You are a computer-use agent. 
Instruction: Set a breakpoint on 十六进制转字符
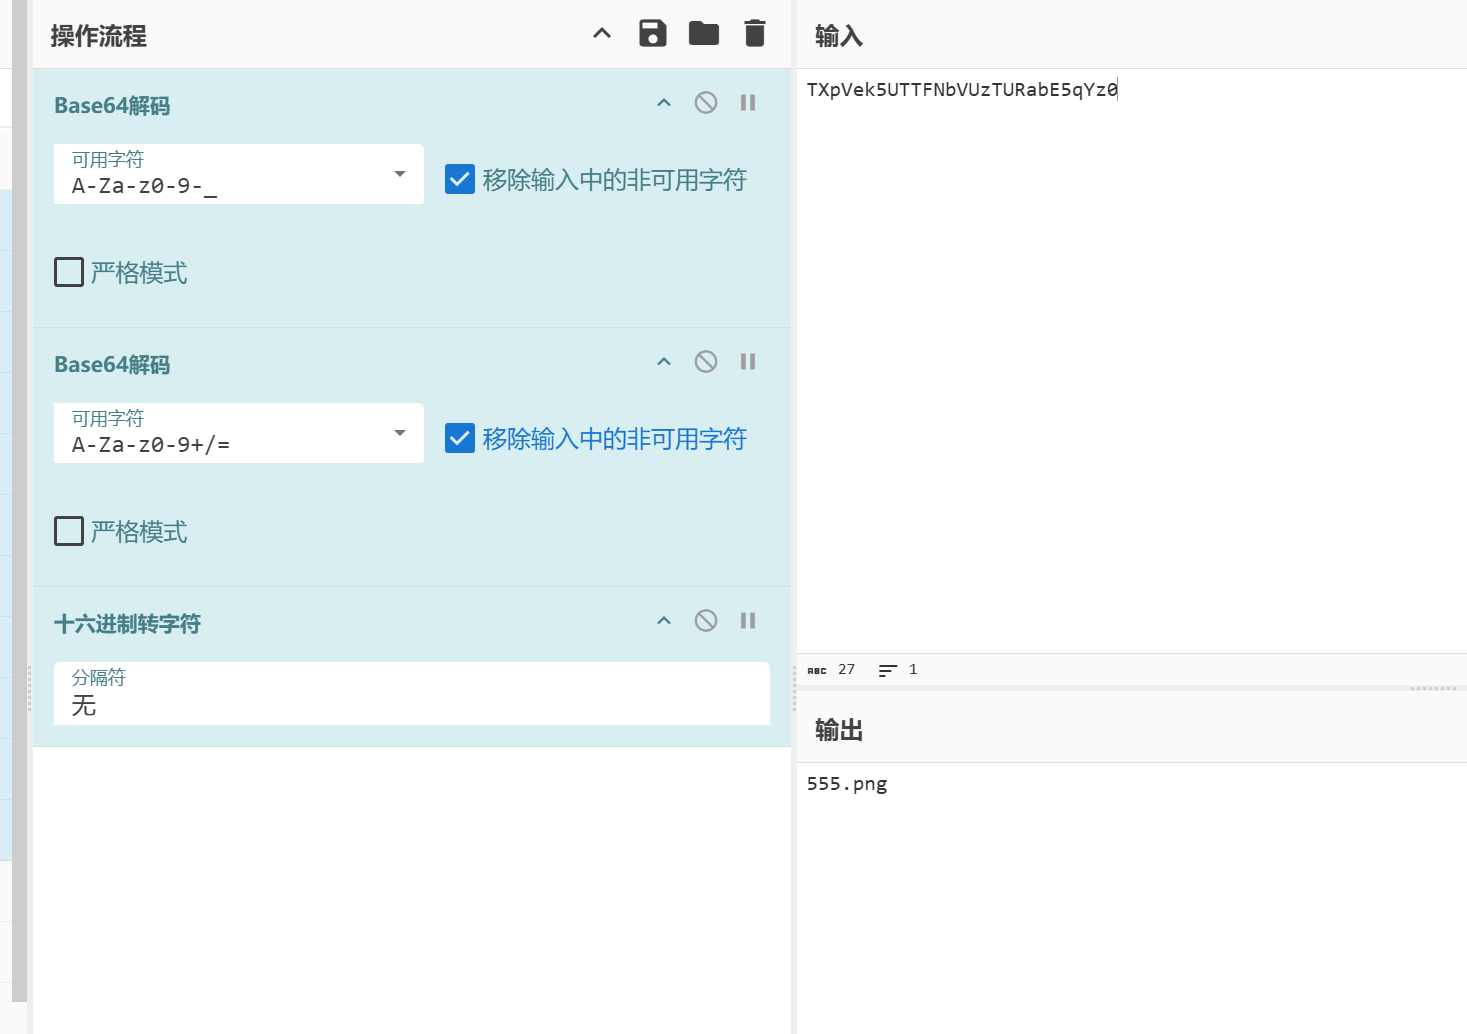(x=748, y=621)
